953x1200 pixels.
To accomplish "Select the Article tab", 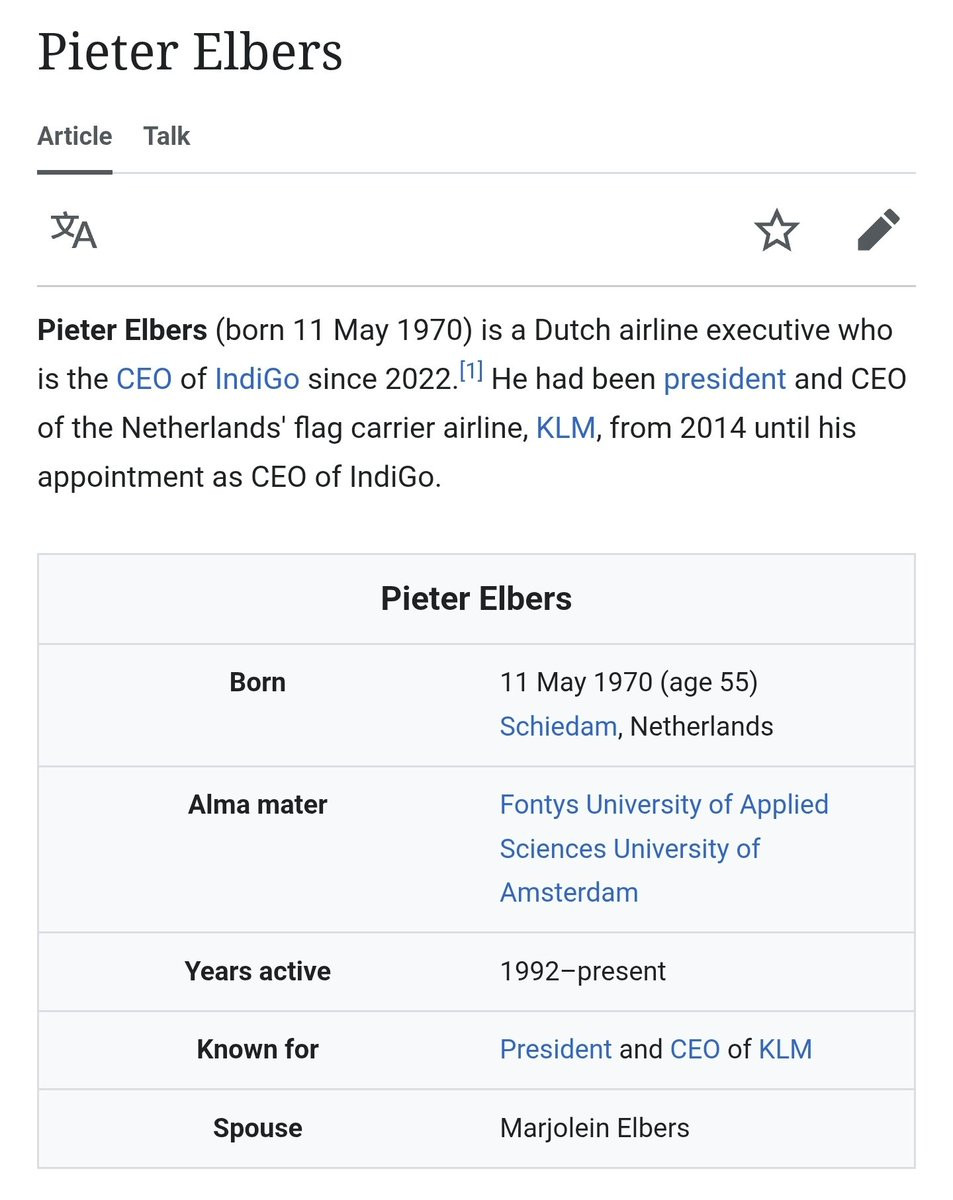I will 74,136.
